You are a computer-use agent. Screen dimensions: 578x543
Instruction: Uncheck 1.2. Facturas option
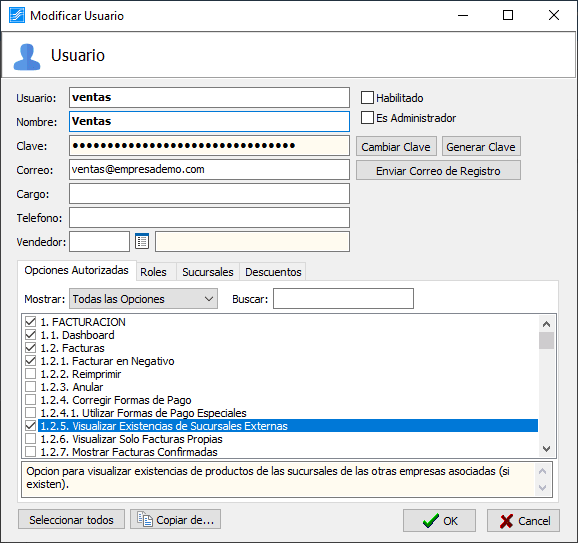point(31,348)
